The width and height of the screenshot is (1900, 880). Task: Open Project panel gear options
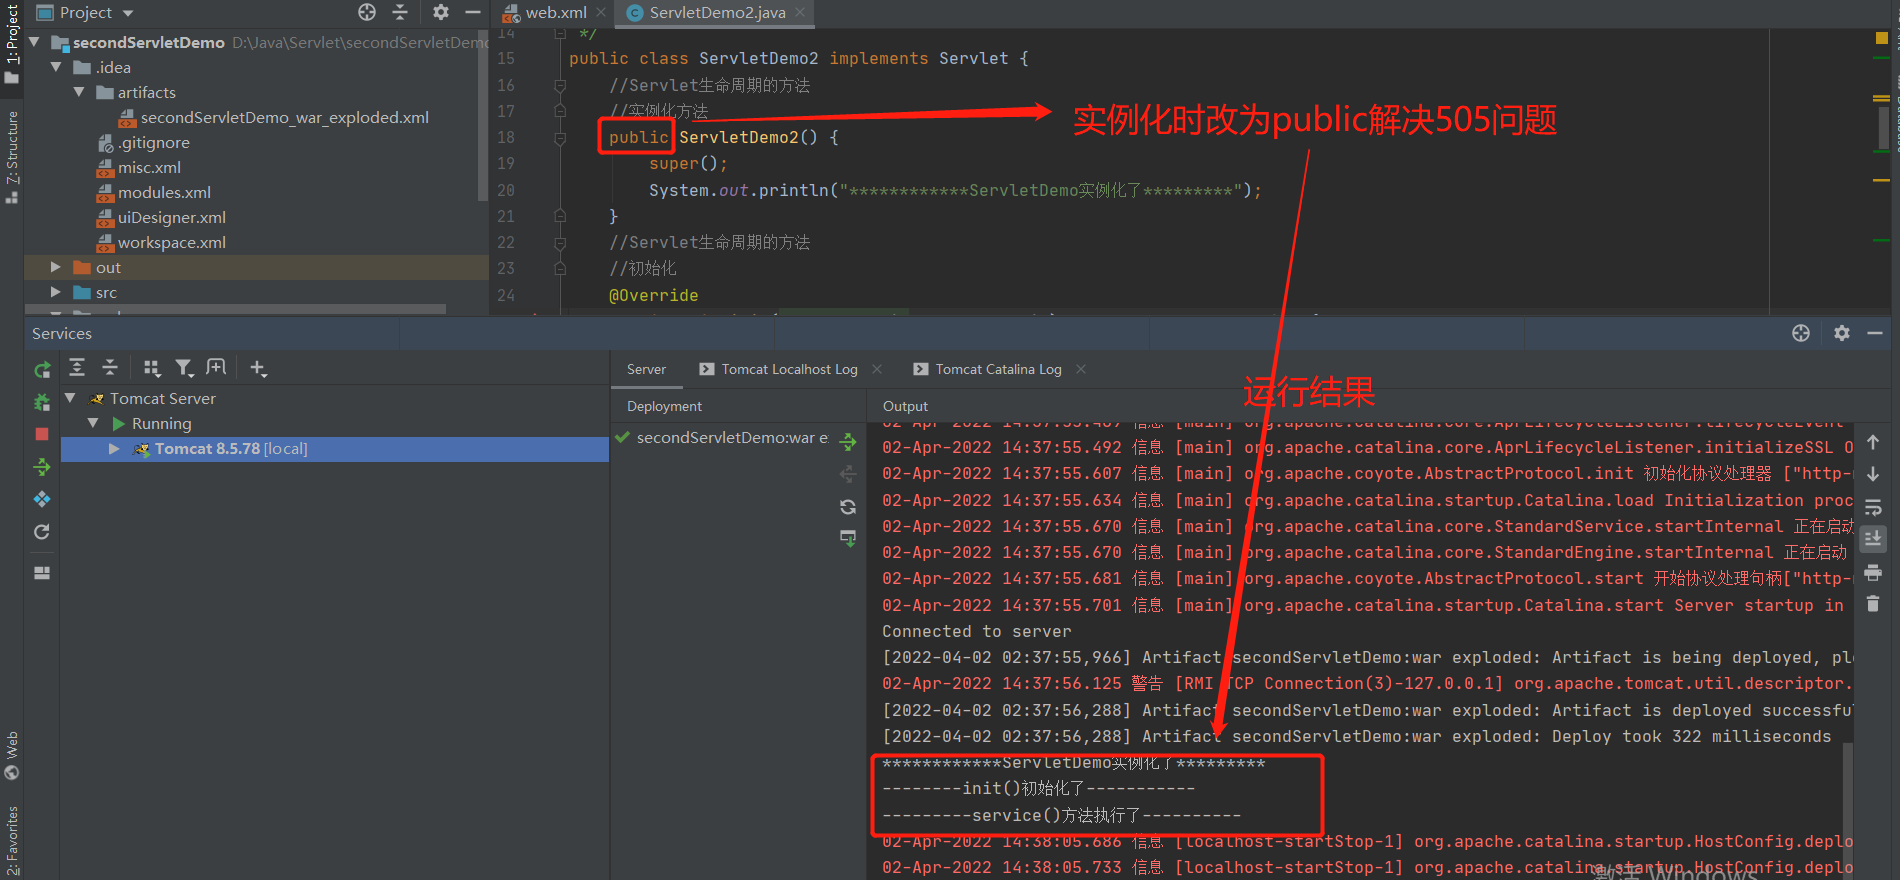[x=441, y=12]
